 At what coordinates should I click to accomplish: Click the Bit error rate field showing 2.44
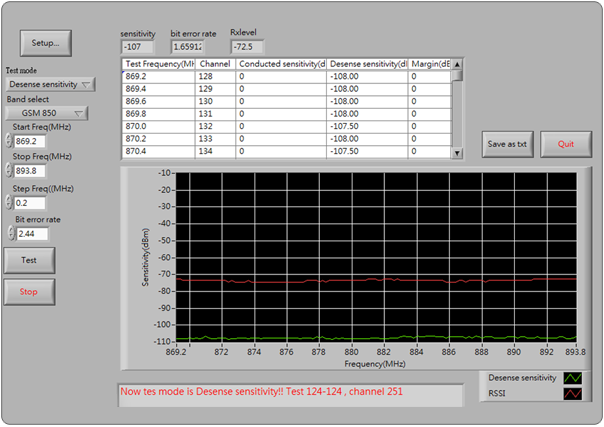point(32,234)
